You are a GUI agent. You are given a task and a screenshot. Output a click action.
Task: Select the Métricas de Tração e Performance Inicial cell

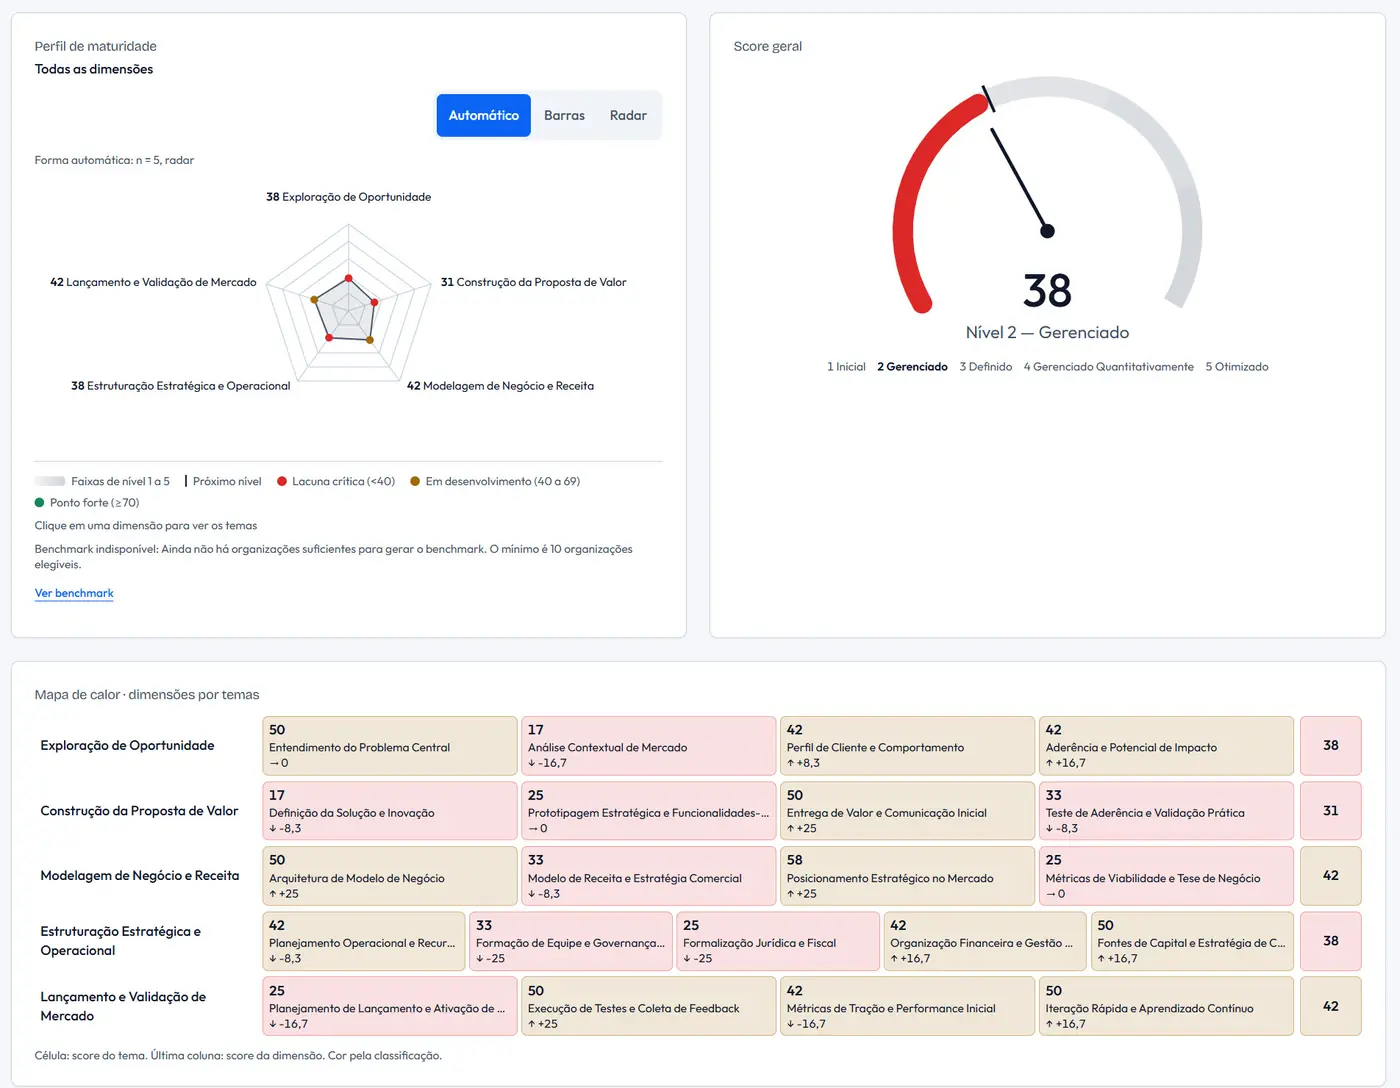(x=908, y=1006)
